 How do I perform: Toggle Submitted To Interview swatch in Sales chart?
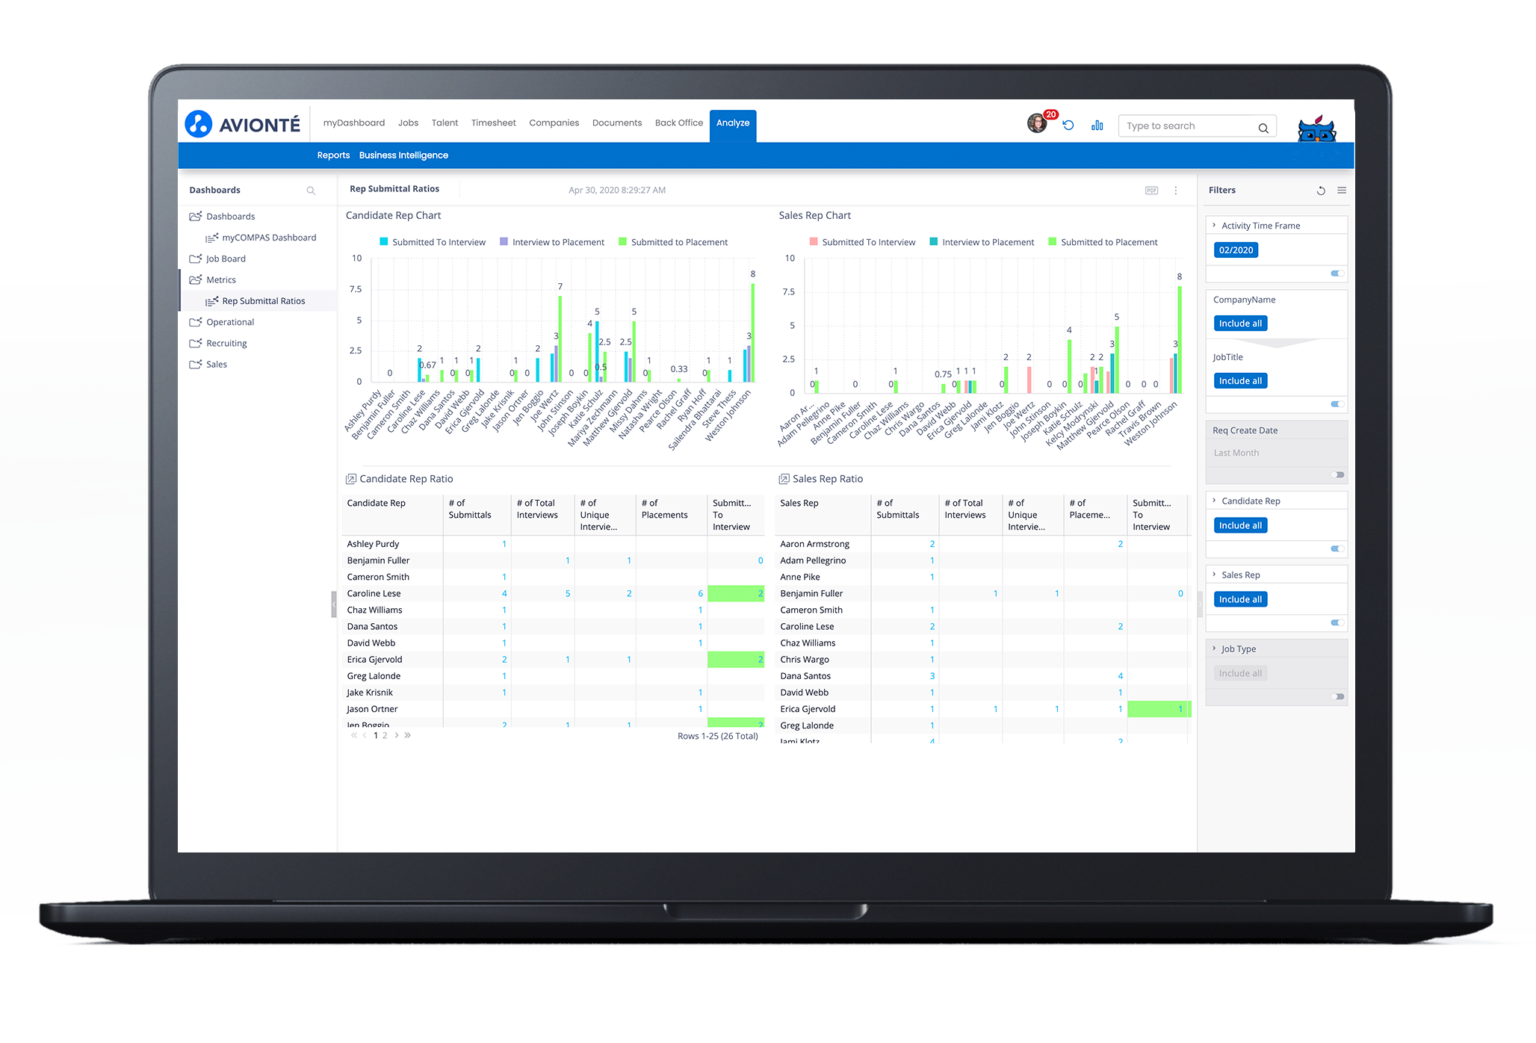[814, 242]
